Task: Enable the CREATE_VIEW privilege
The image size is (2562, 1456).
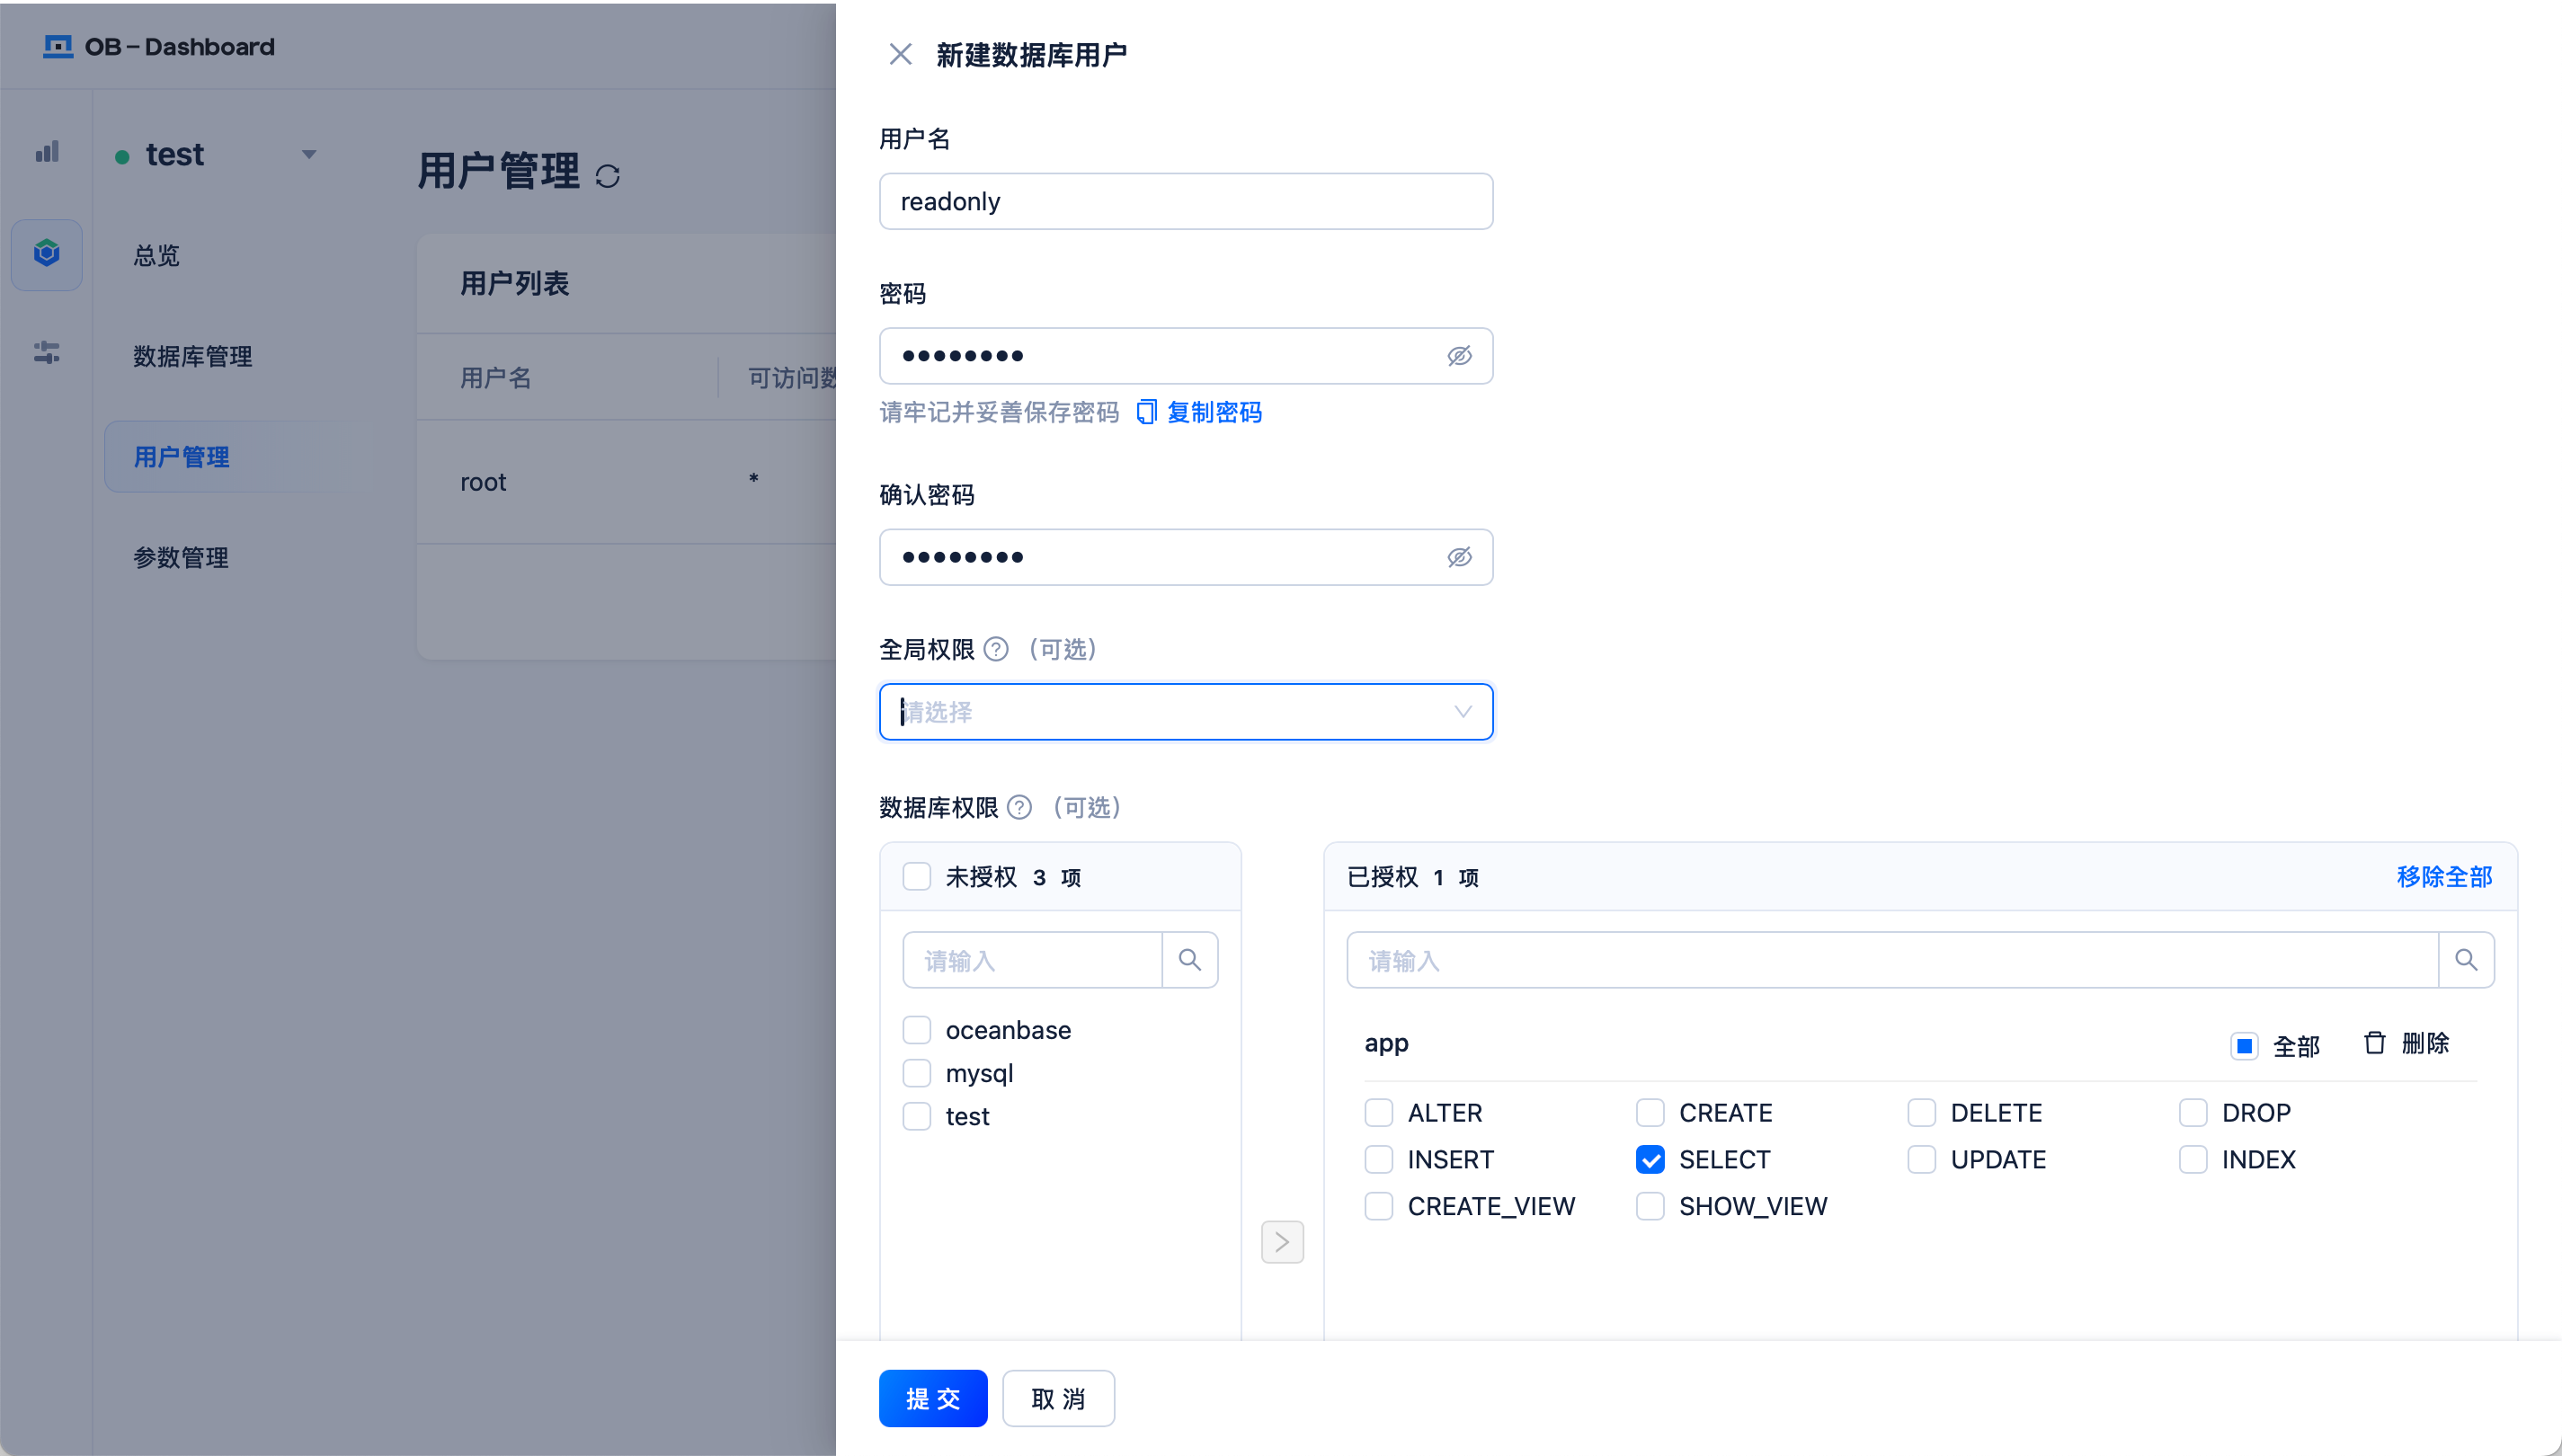Action: point(1379,1206)
